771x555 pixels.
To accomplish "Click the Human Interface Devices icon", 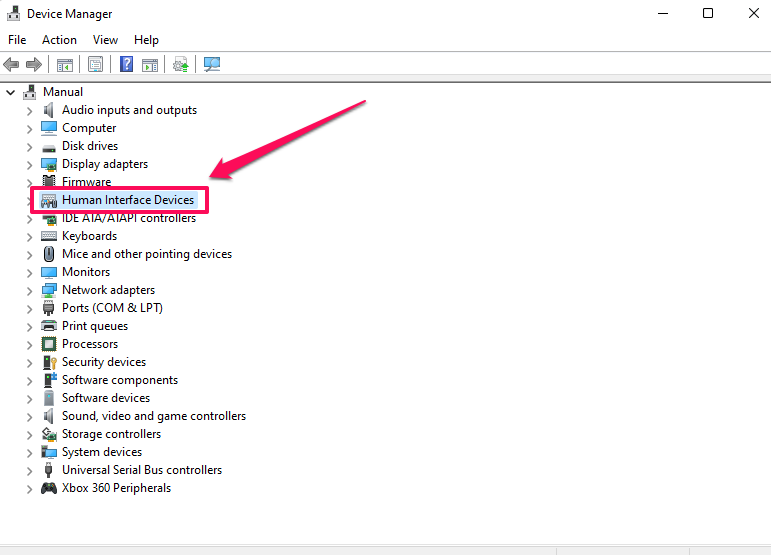I will tap(49, 201).
